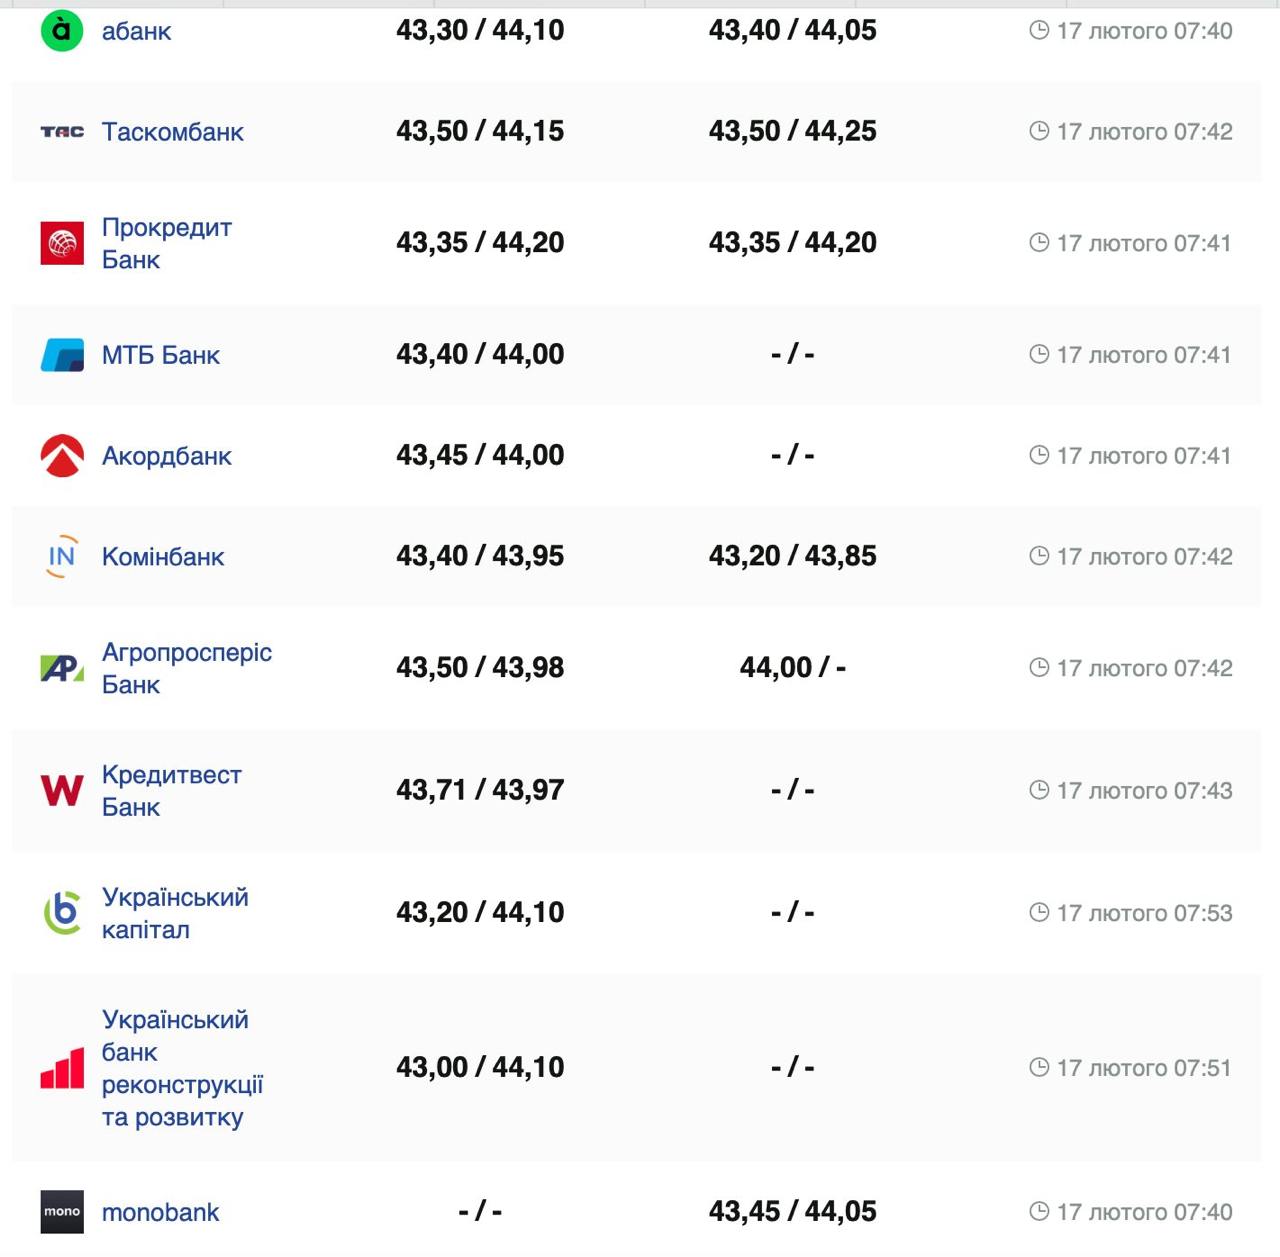Screen dimensions: 1280x1257
Task: Click the МТБ Банк blue logo
Action: (x=62, y=355)
